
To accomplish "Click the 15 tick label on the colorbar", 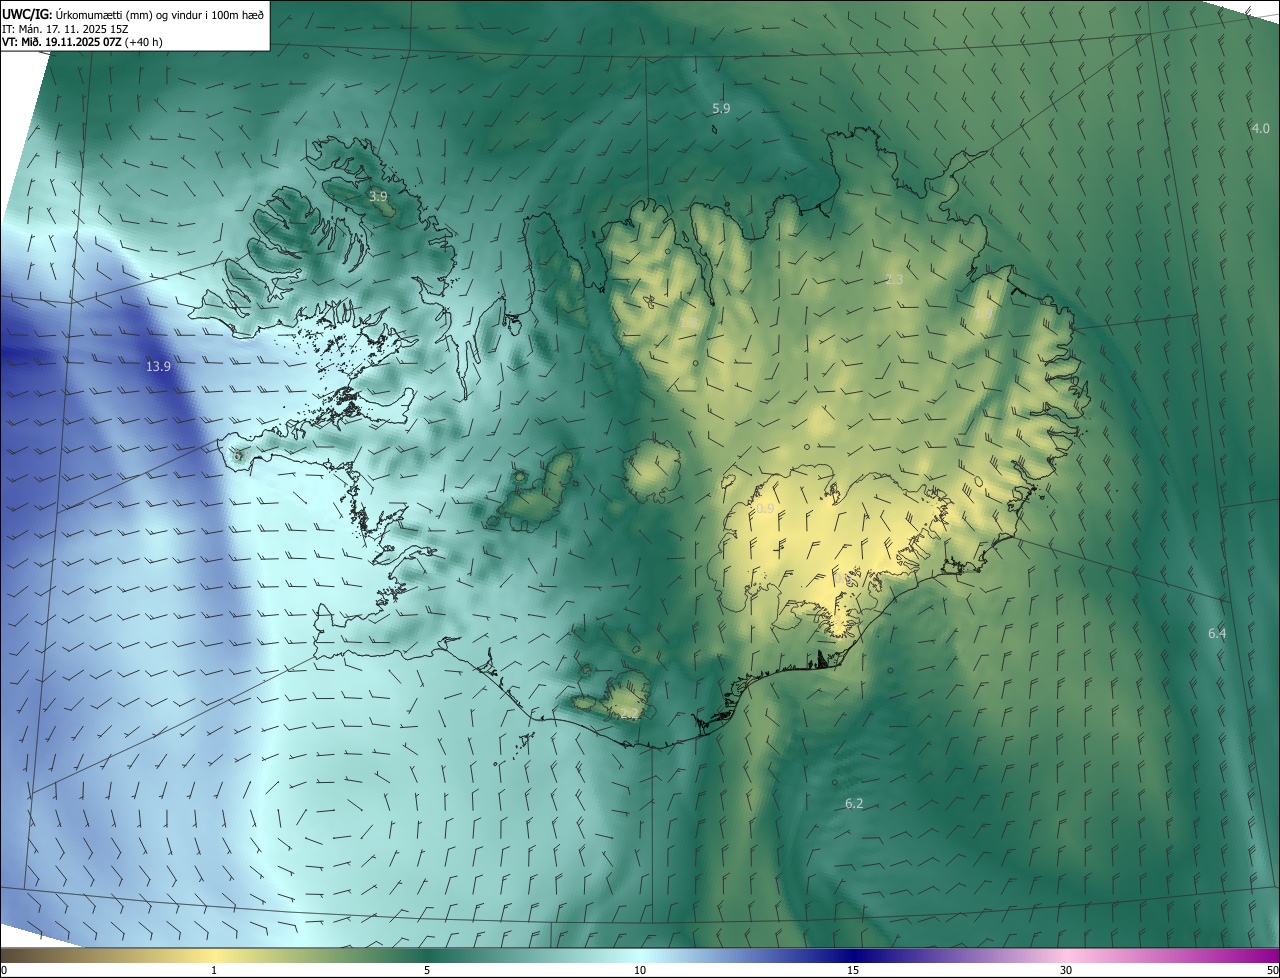I will [x=853, y=971].
